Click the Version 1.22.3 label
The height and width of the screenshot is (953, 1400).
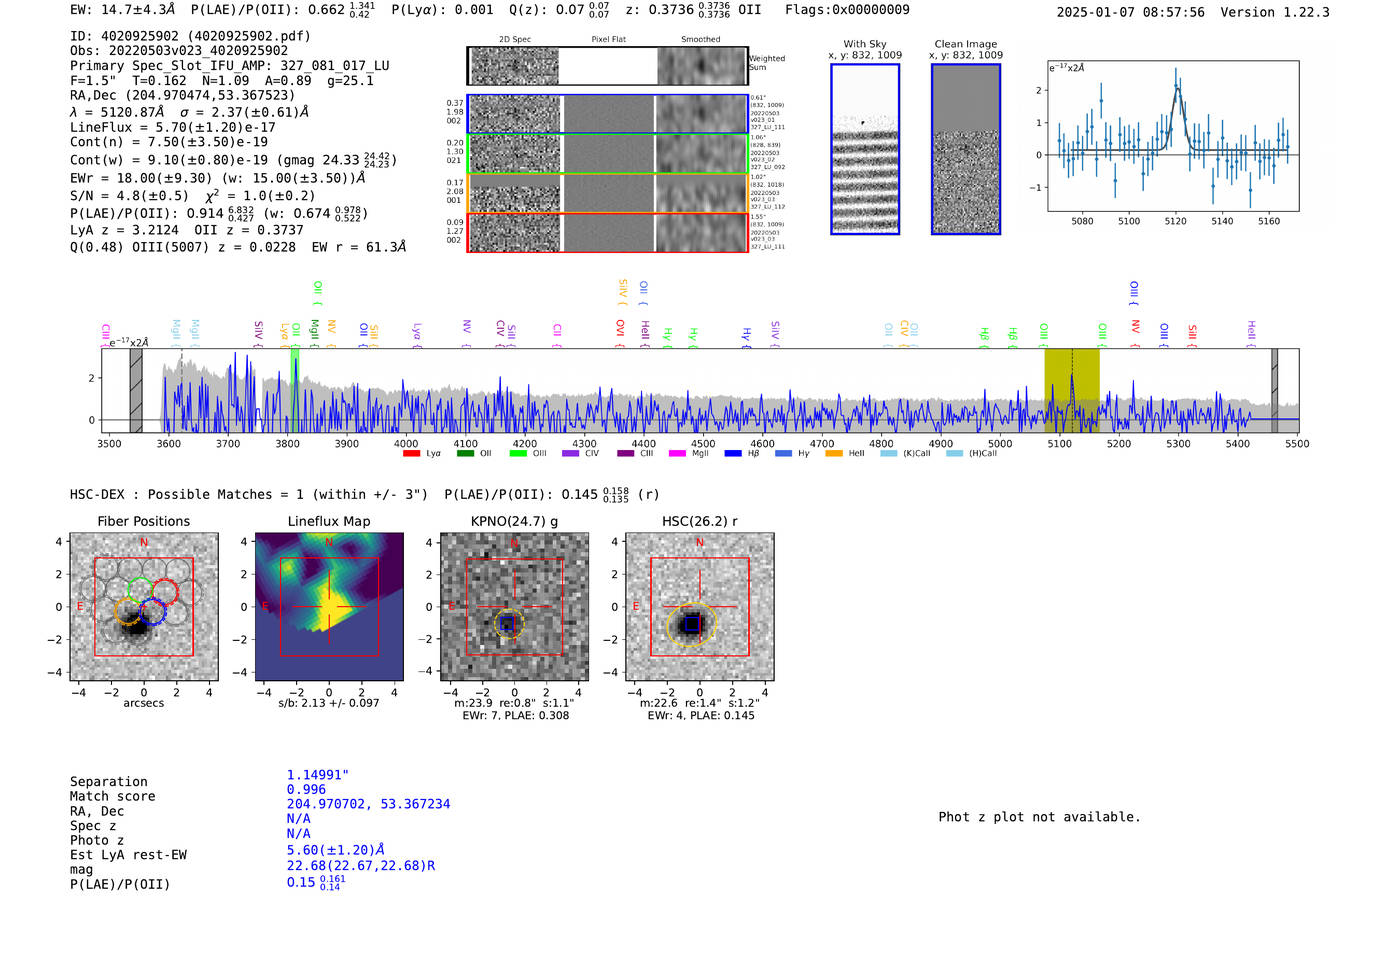pos(1275,13)
